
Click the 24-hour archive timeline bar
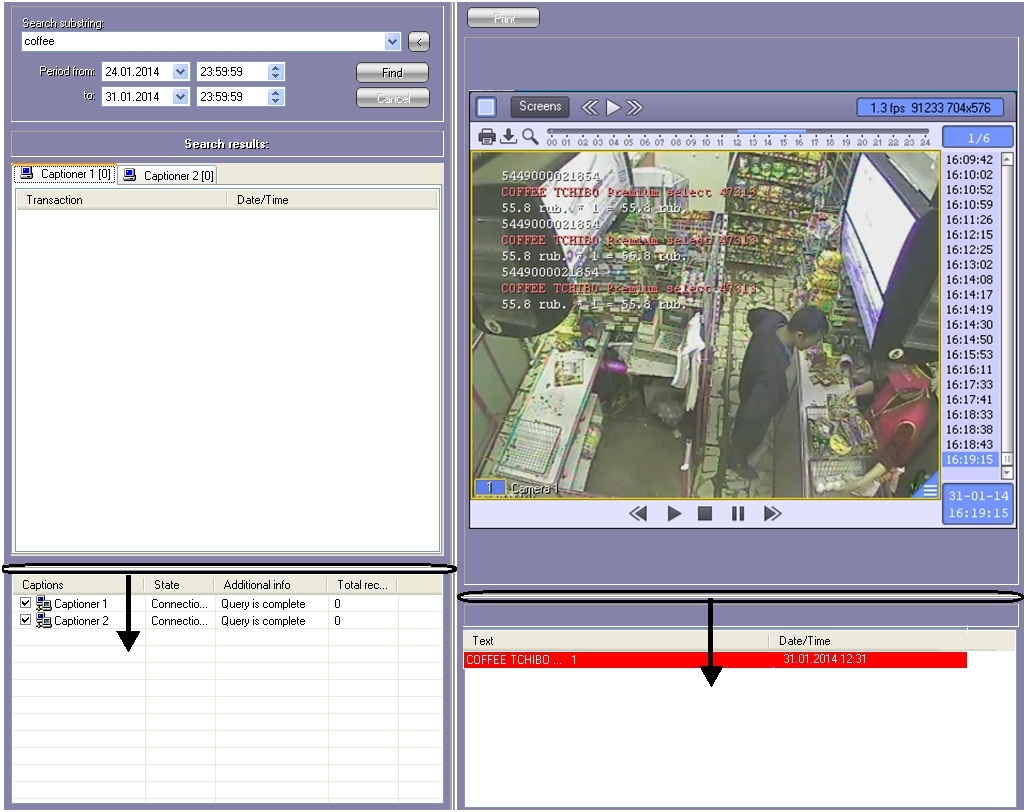pyautogui.click(x=738, y=131)
